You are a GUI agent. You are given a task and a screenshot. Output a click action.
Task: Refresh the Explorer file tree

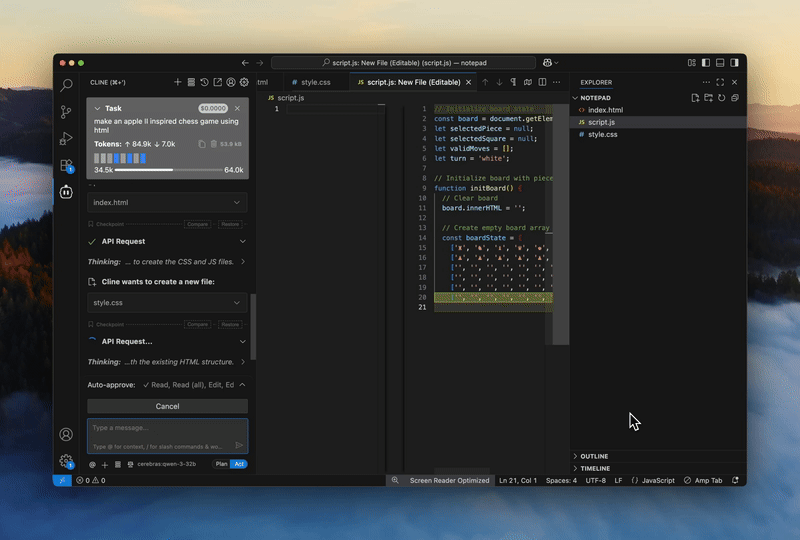tap(722, 98)
